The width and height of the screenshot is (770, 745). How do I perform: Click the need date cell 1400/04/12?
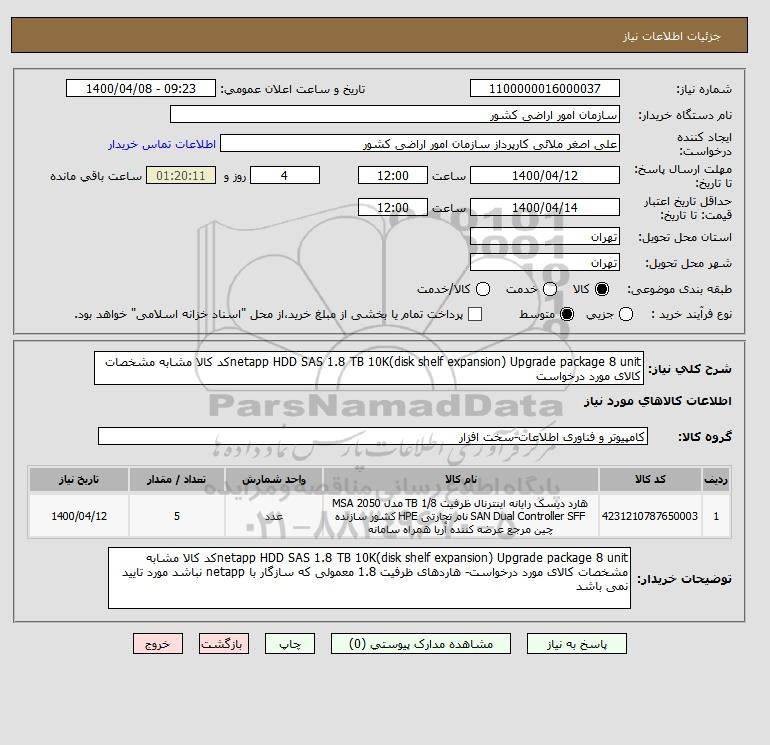pos(79,516)
